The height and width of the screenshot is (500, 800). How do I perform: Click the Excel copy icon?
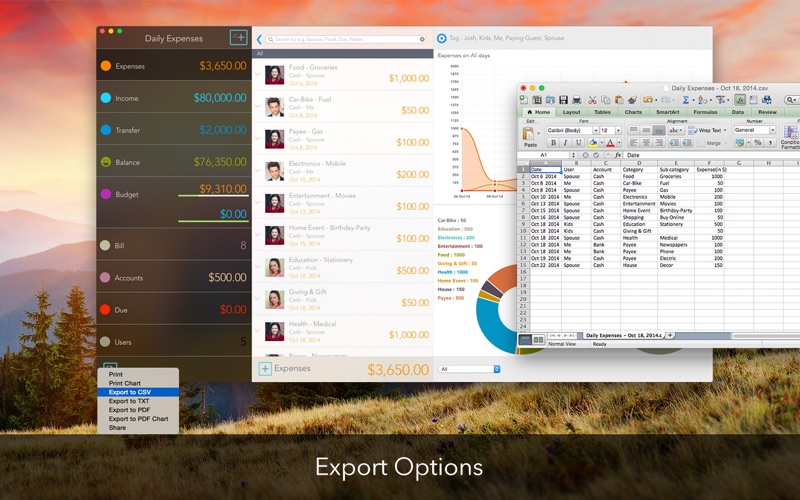(x=606, y=100)
